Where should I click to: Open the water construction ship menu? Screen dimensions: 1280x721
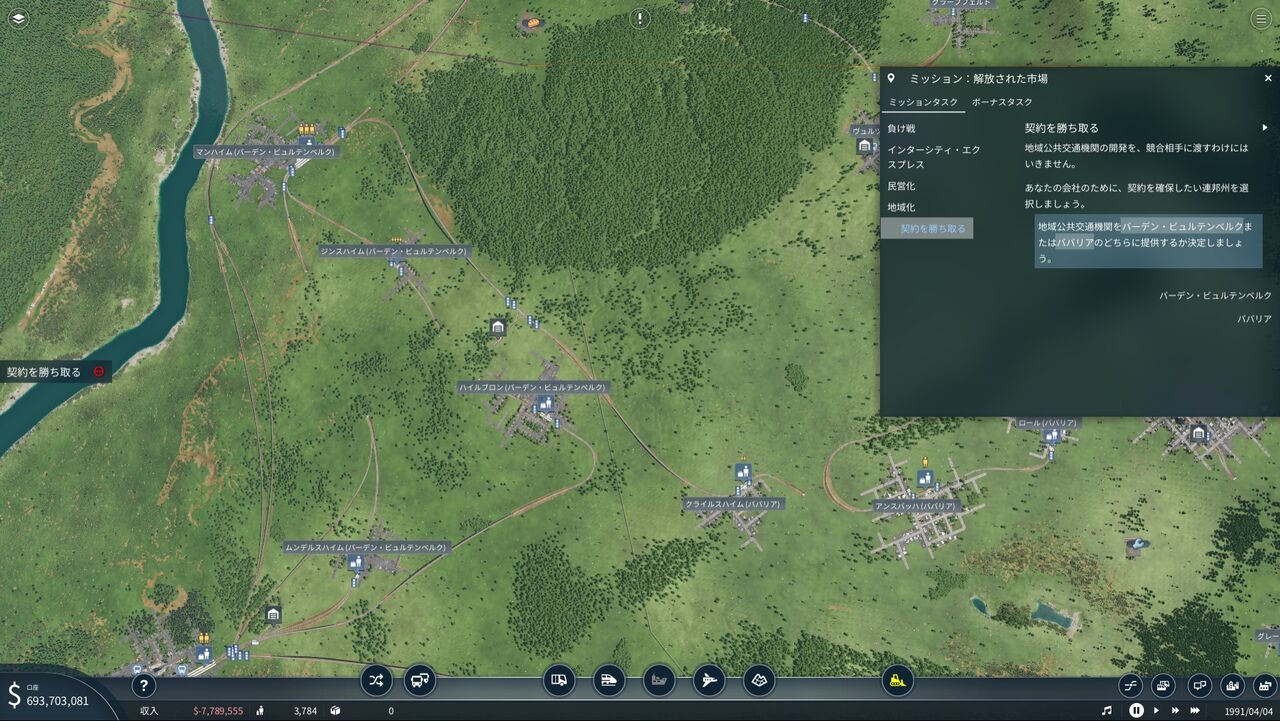coord(659,680)
